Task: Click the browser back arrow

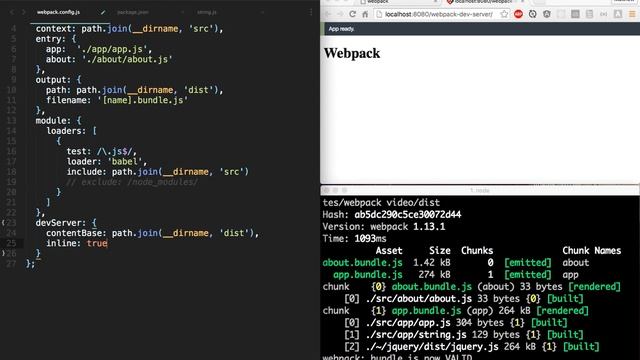Action: 328,14
